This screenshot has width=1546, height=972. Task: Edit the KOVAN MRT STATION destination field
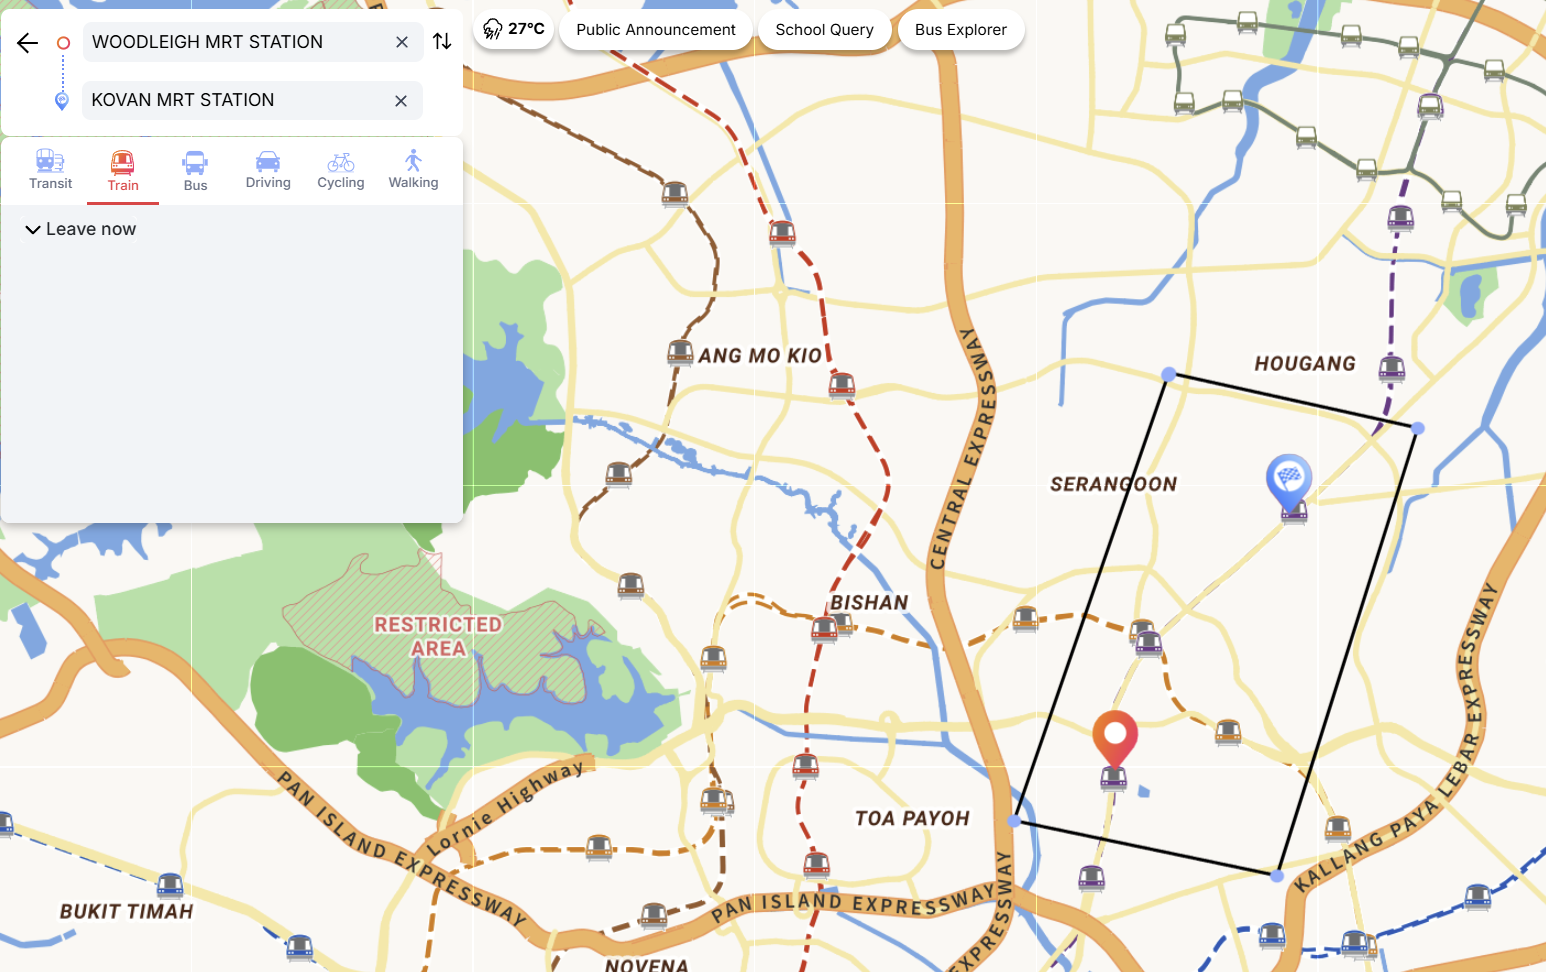point(236,100)
